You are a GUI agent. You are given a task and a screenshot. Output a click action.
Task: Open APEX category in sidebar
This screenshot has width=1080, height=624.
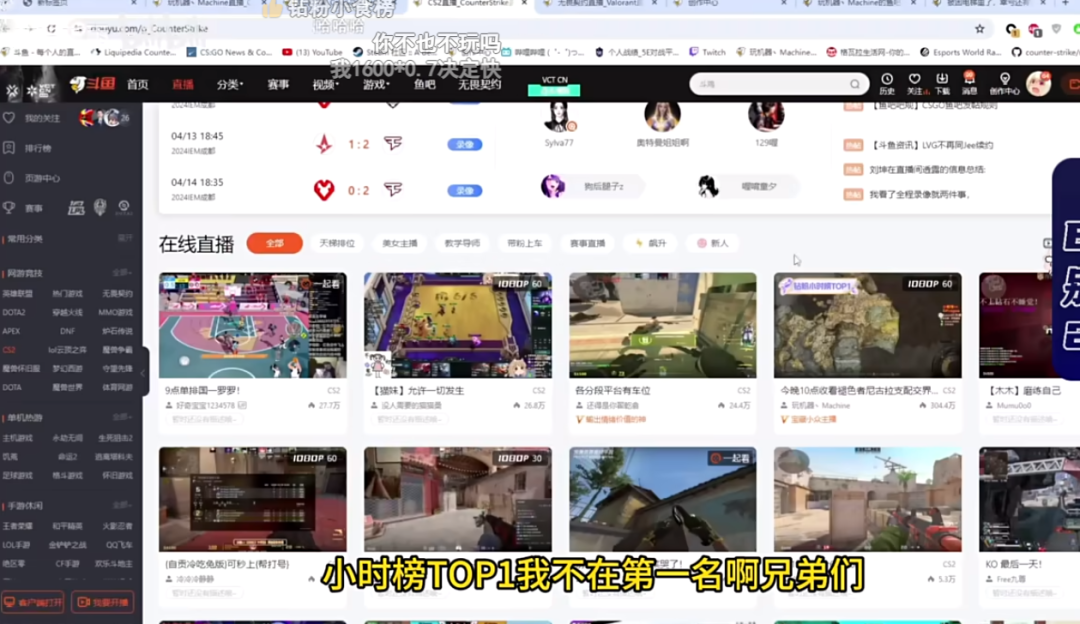click(11, 331)
